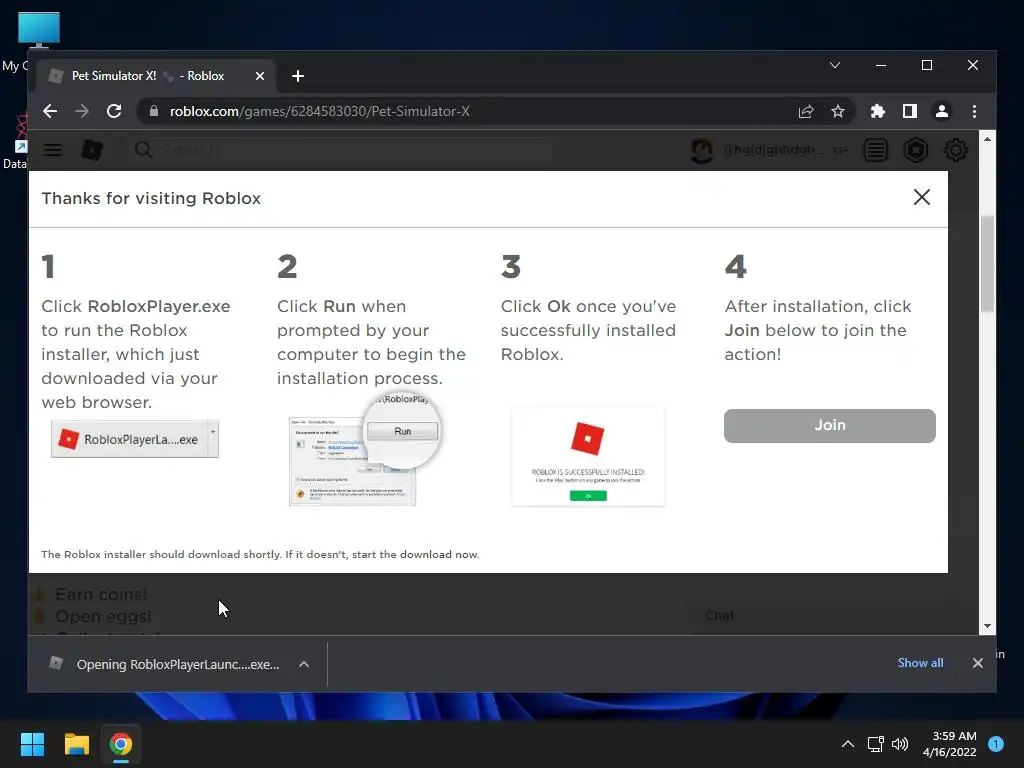Click the grey Join button

tap(829, 426)
